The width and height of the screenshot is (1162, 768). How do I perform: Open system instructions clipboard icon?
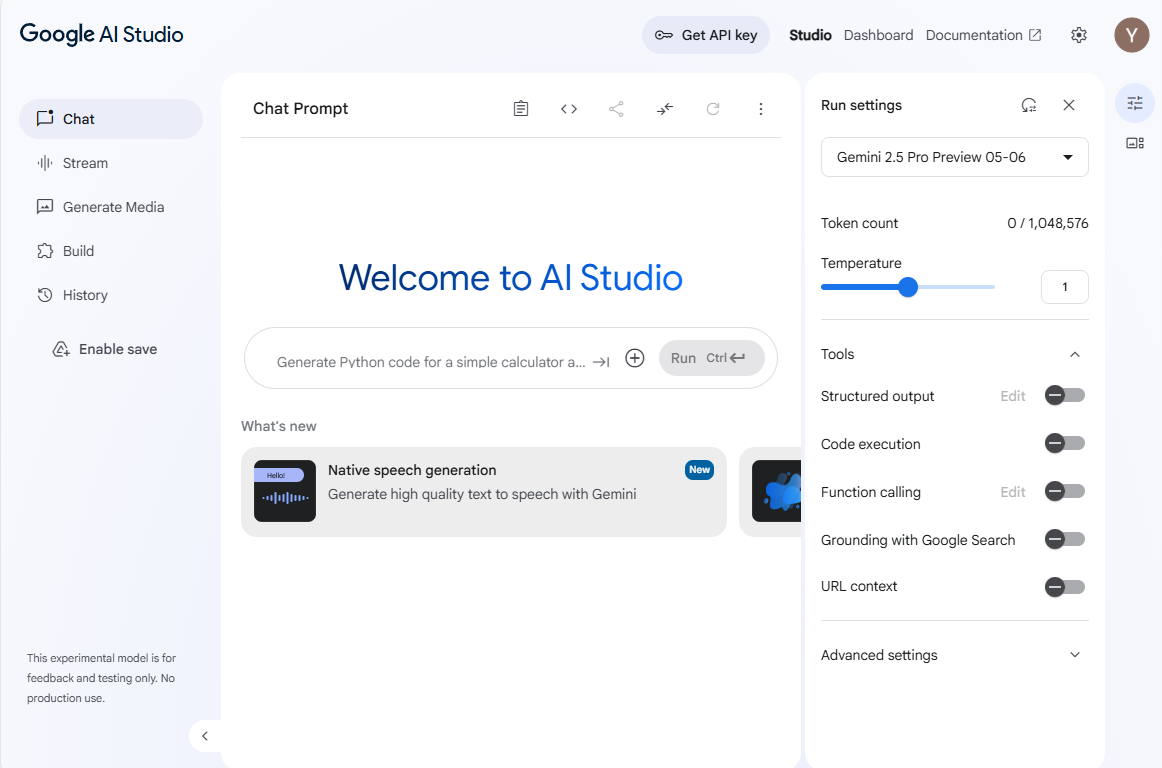click(521, 109)
